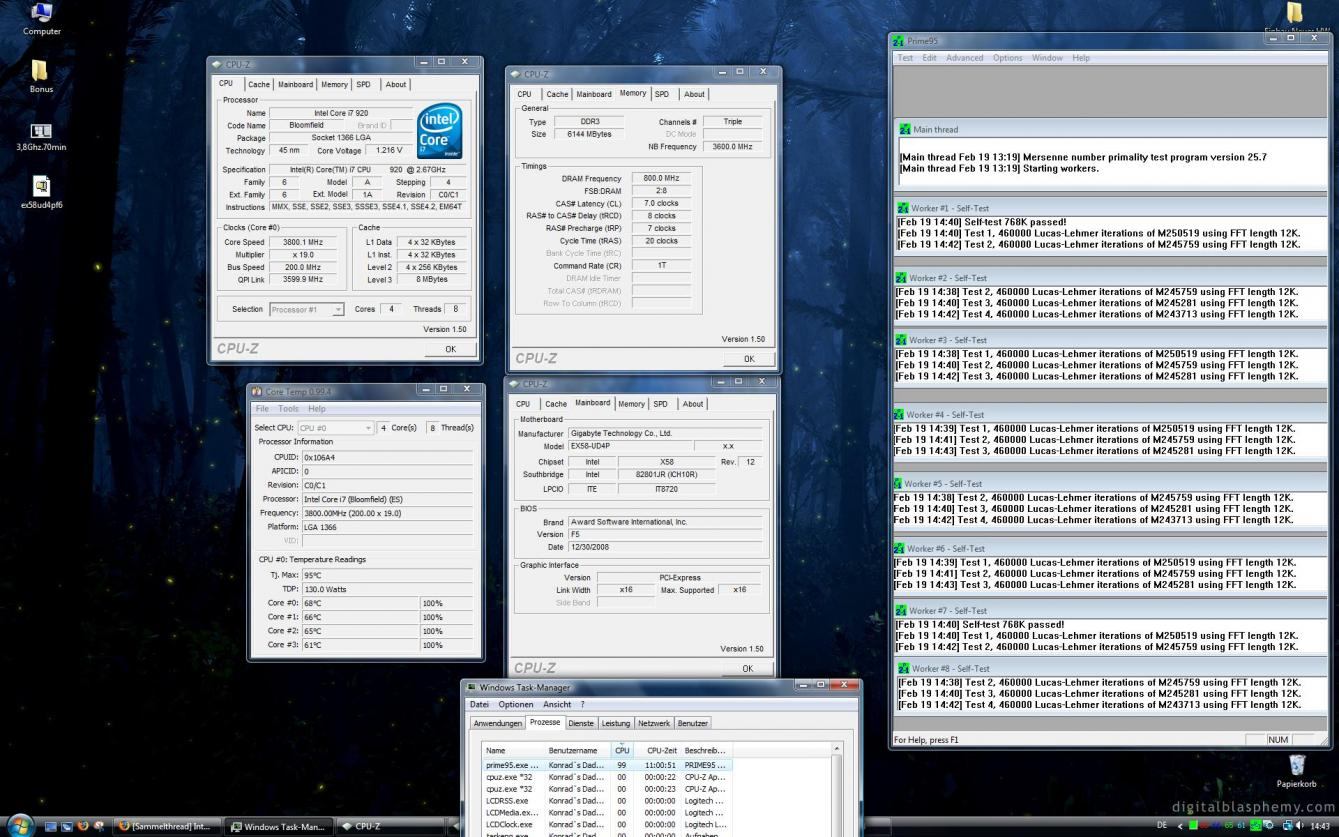Open the Test menu in Prime95

pyautogui.click(x=905, y=58)
